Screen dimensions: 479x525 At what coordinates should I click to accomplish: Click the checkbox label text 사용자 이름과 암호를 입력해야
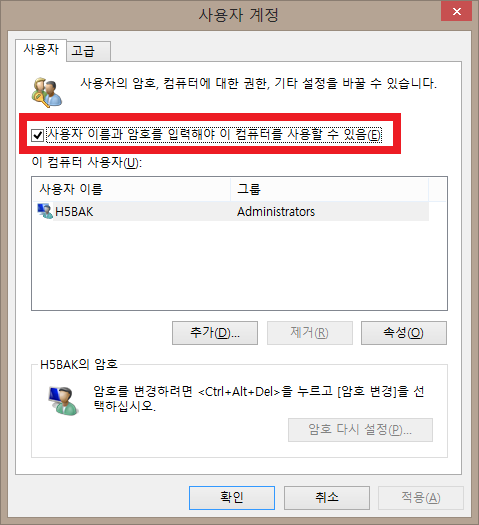pyautogui.click(x=131, y=135)
